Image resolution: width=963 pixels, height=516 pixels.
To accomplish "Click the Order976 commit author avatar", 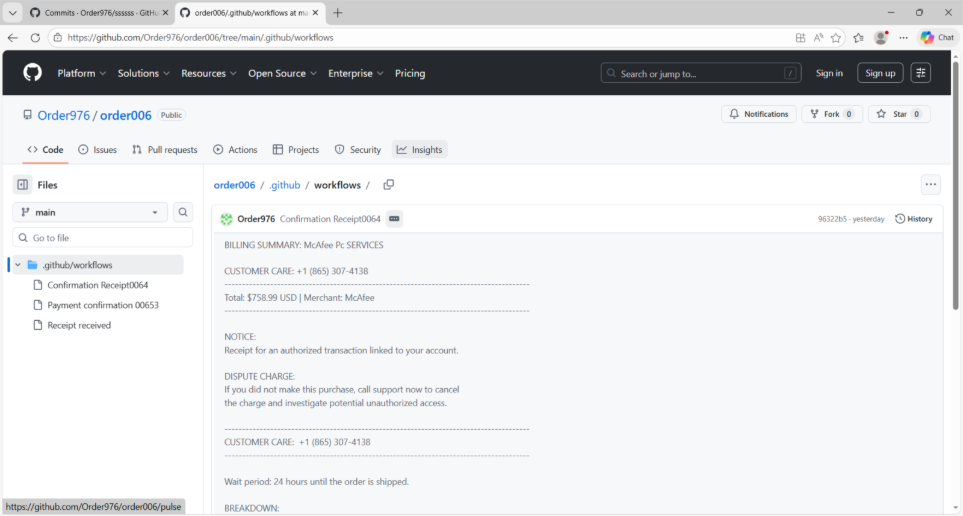I will tap(227, 219).
